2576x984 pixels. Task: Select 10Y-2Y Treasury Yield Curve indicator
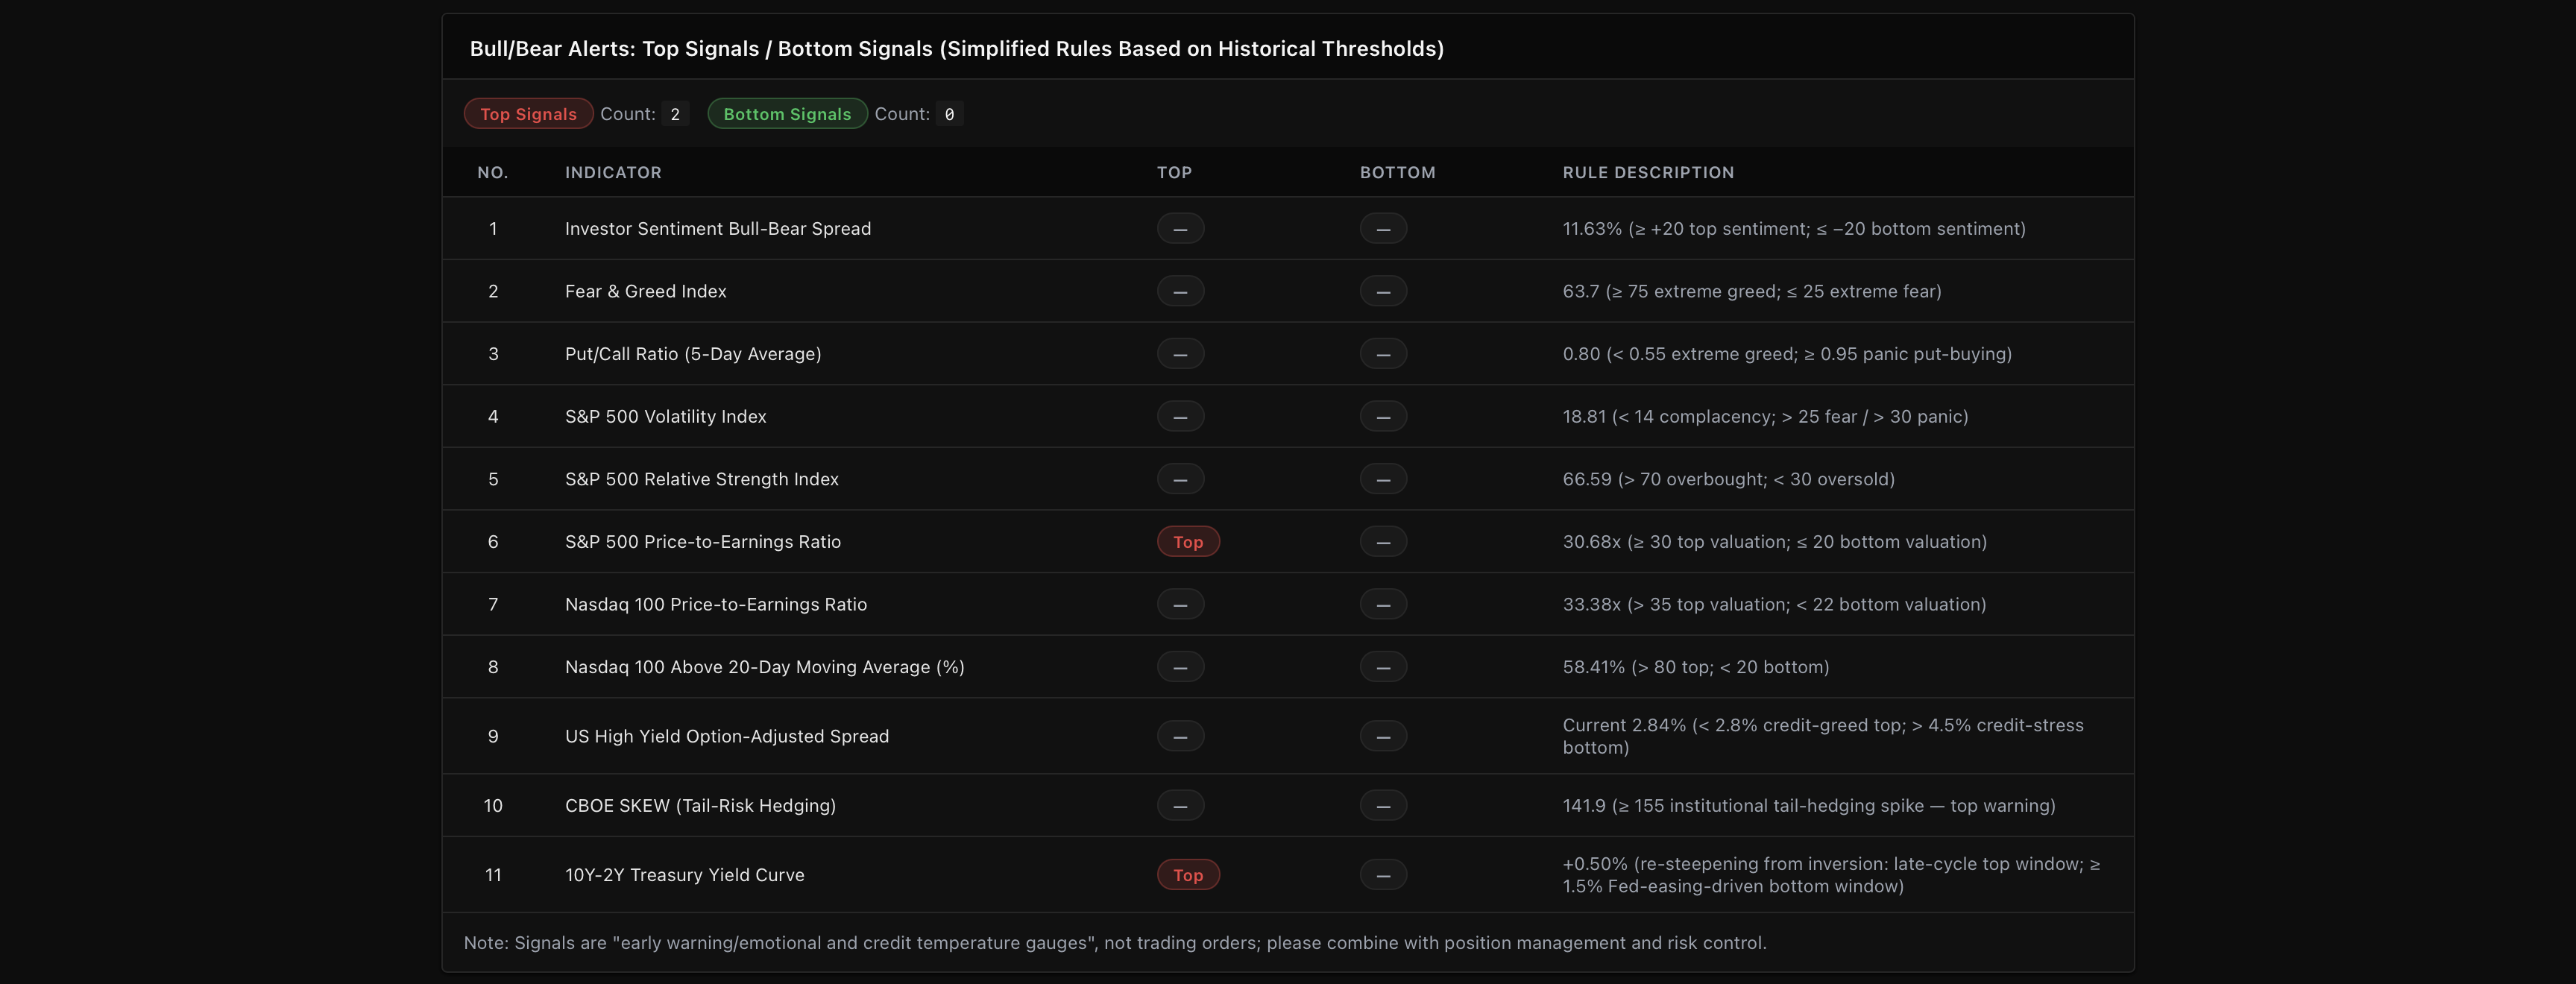(x=684, y=875)
